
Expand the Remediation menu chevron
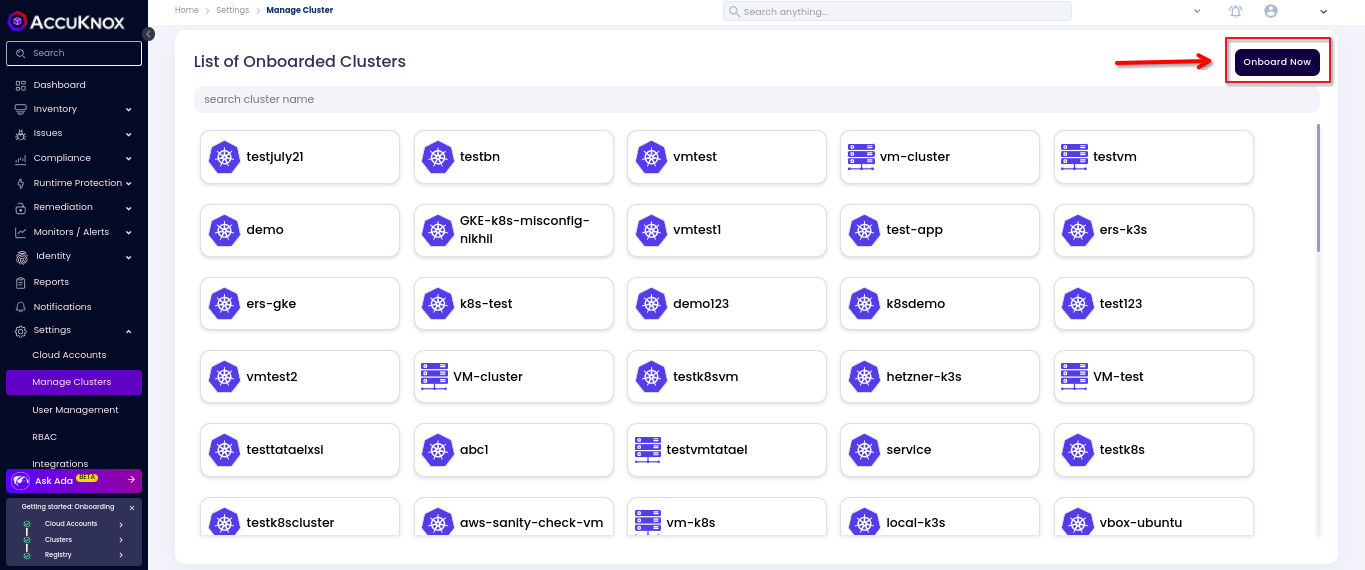129,208
